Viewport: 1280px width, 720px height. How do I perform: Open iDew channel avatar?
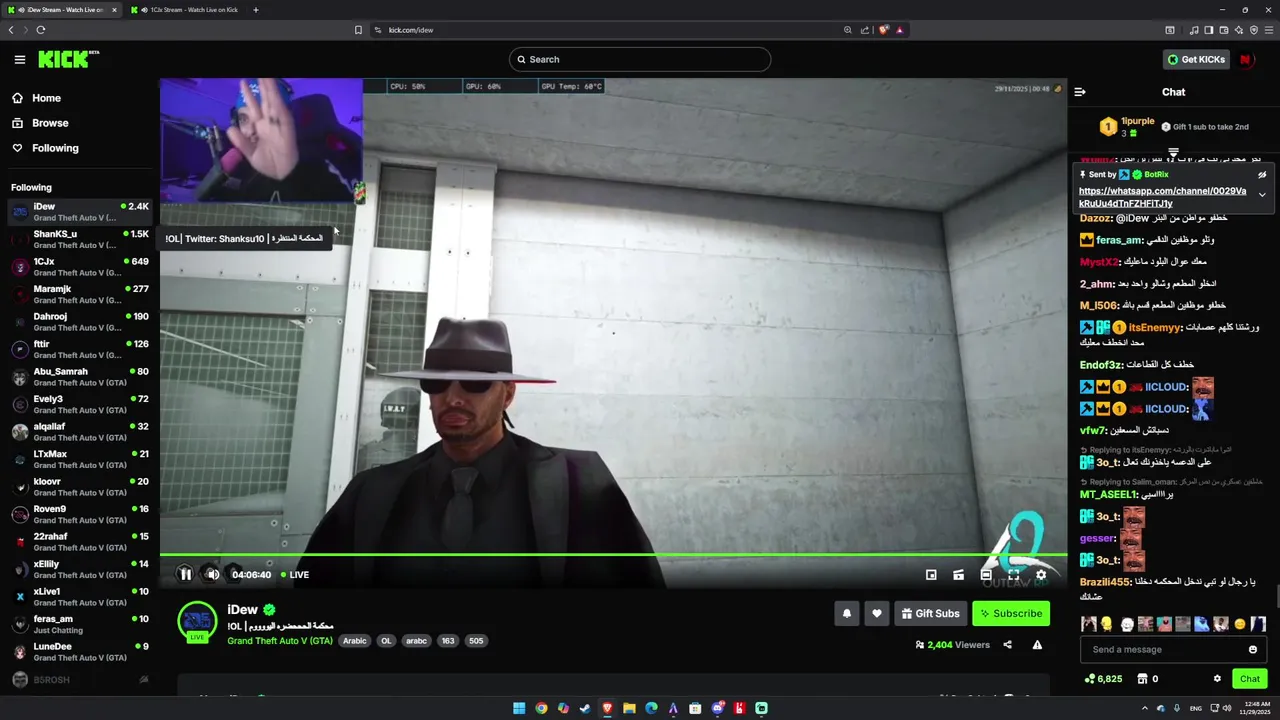(197, 621)
